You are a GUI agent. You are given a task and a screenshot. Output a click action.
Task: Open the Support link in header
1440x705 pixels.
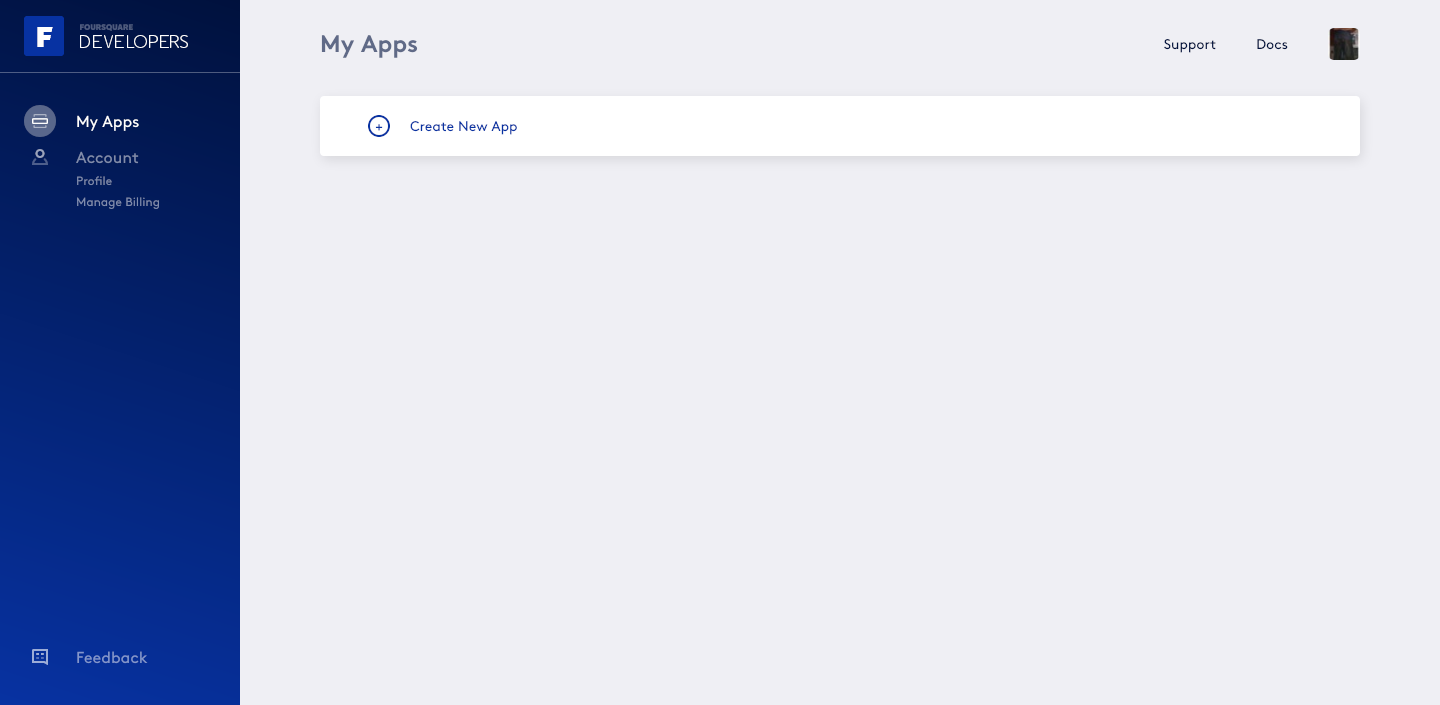coord(1189,45)
